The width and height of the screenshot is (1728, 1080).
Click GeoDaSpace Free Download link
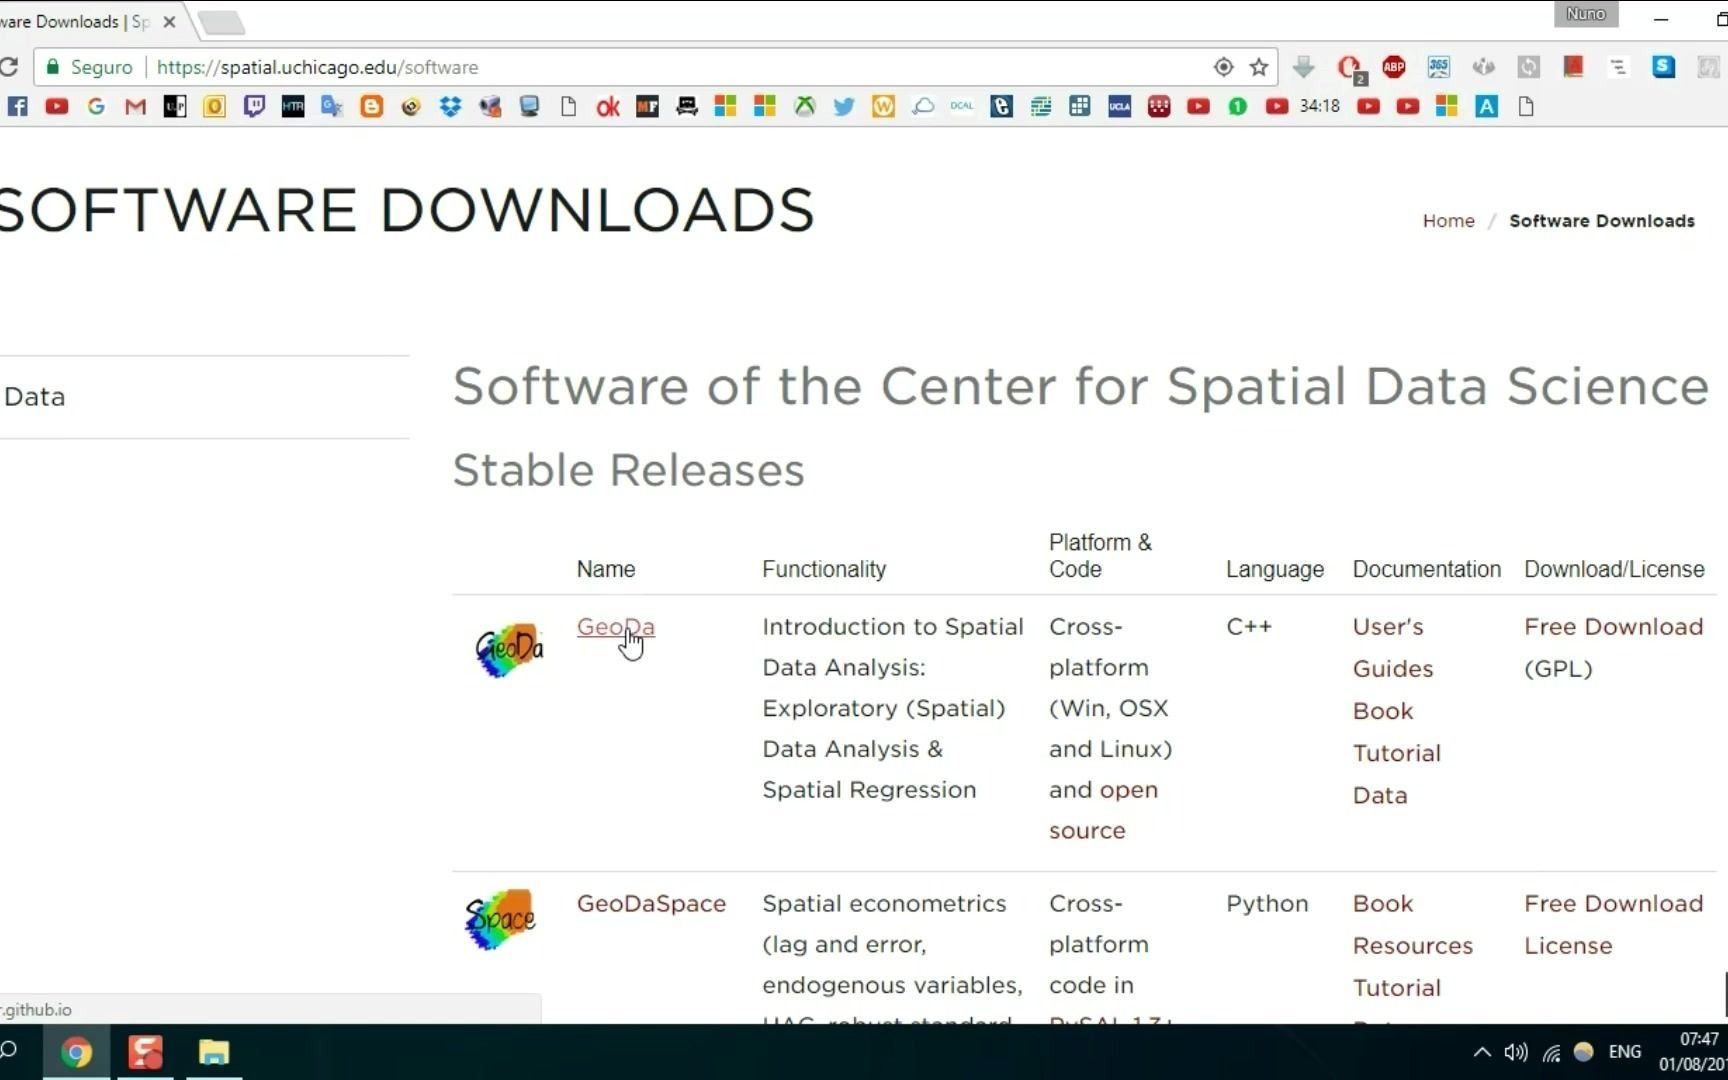pyautogui.click(x=1613, y=903)
